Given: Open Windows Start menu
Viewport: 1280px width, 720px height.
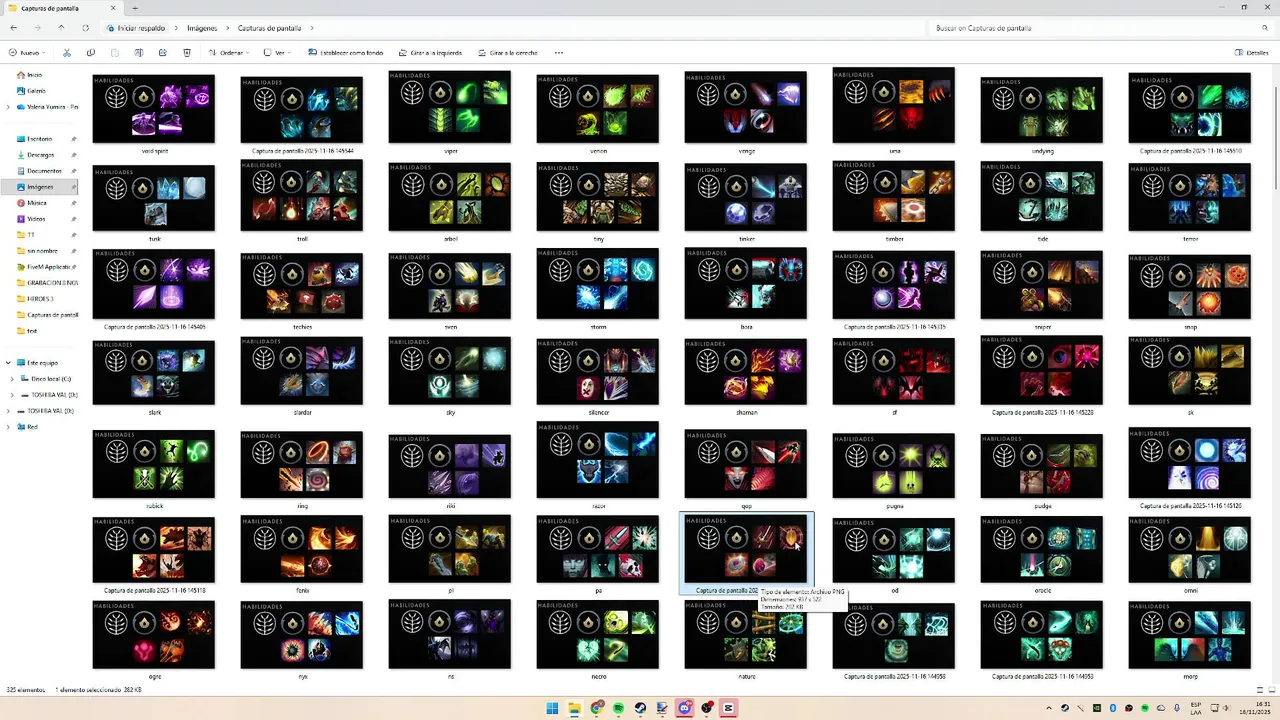Looking at the screenshot, I should pos(552,708).
